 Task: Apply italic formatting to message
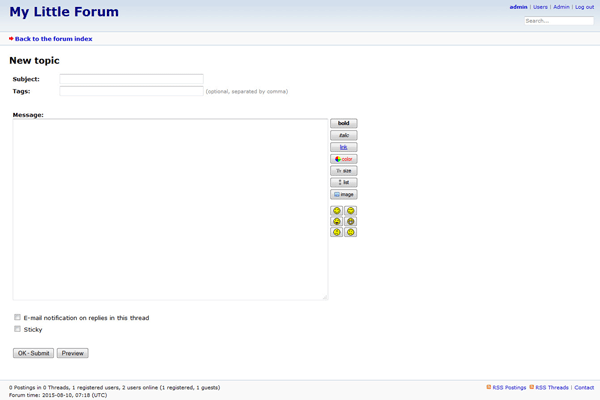[x=343, y=135]
